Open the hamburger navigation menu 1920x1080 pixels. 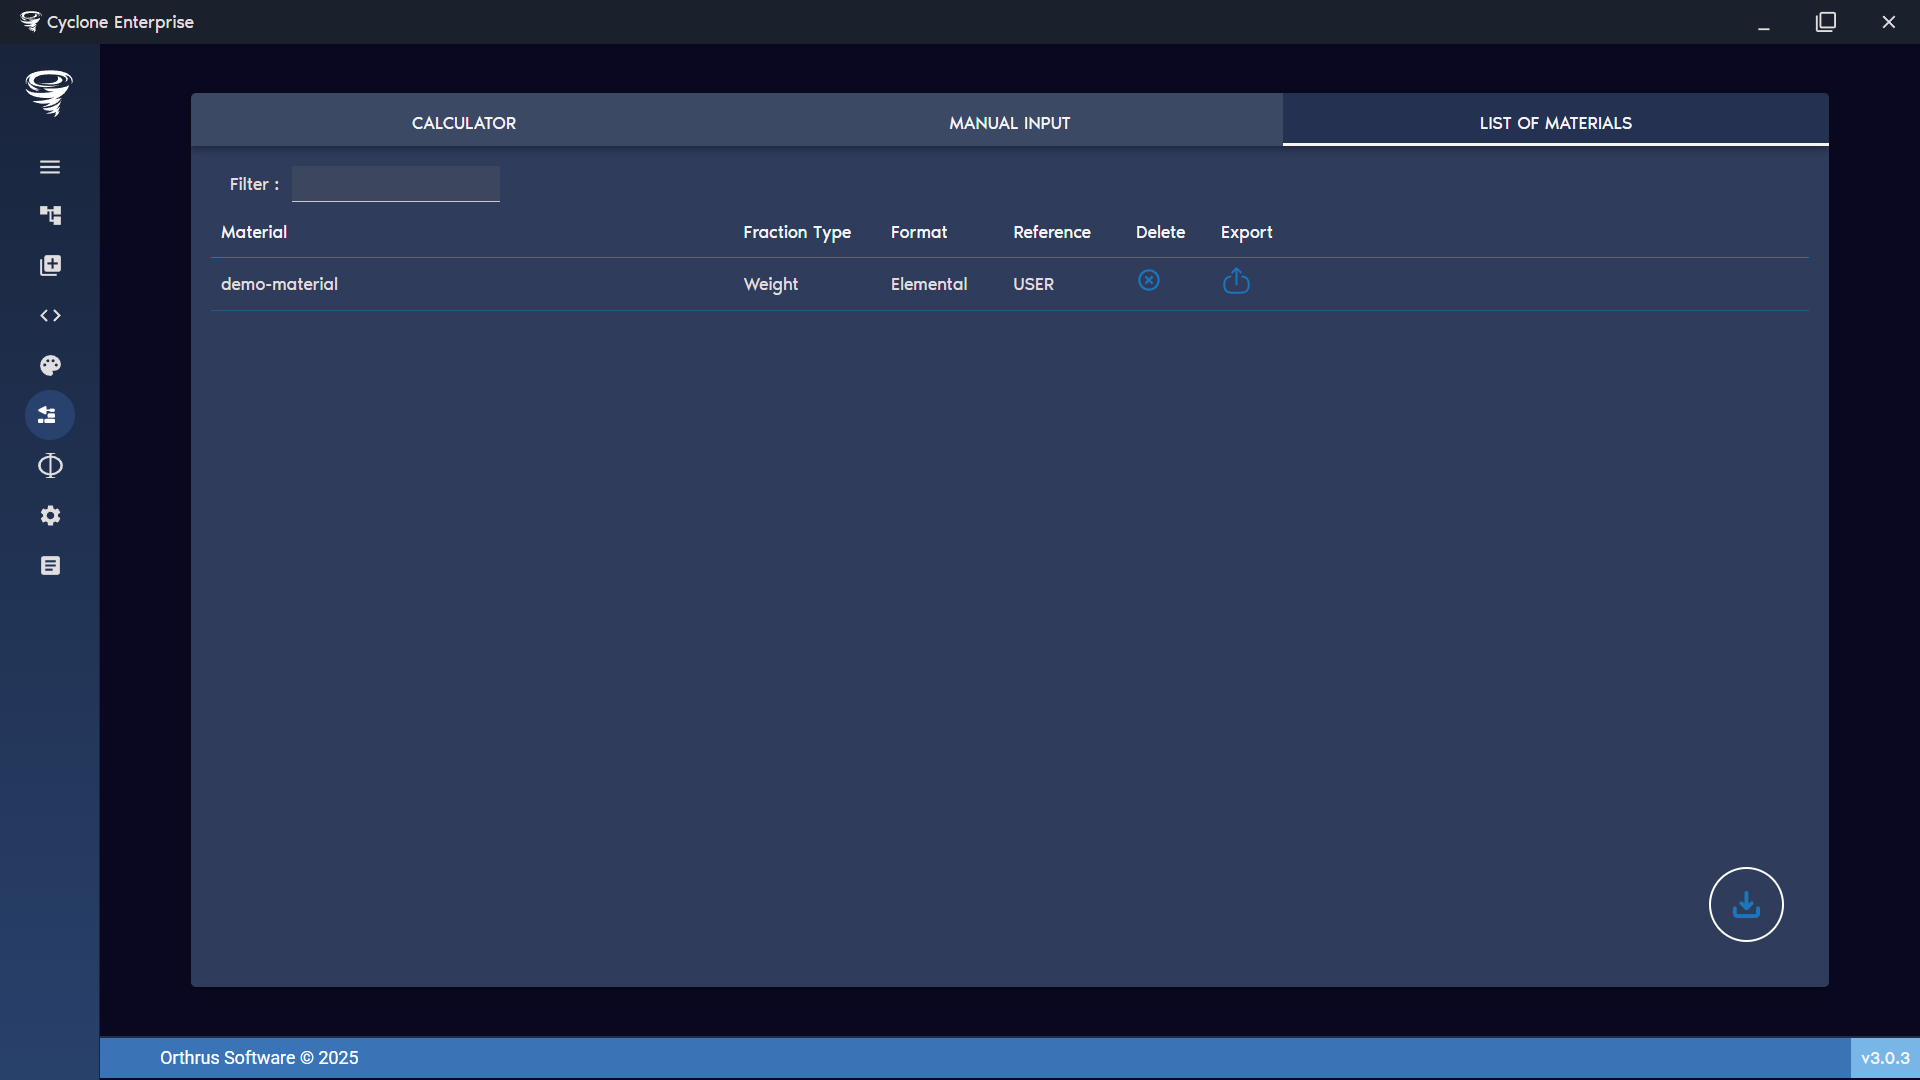pos(50,166)
